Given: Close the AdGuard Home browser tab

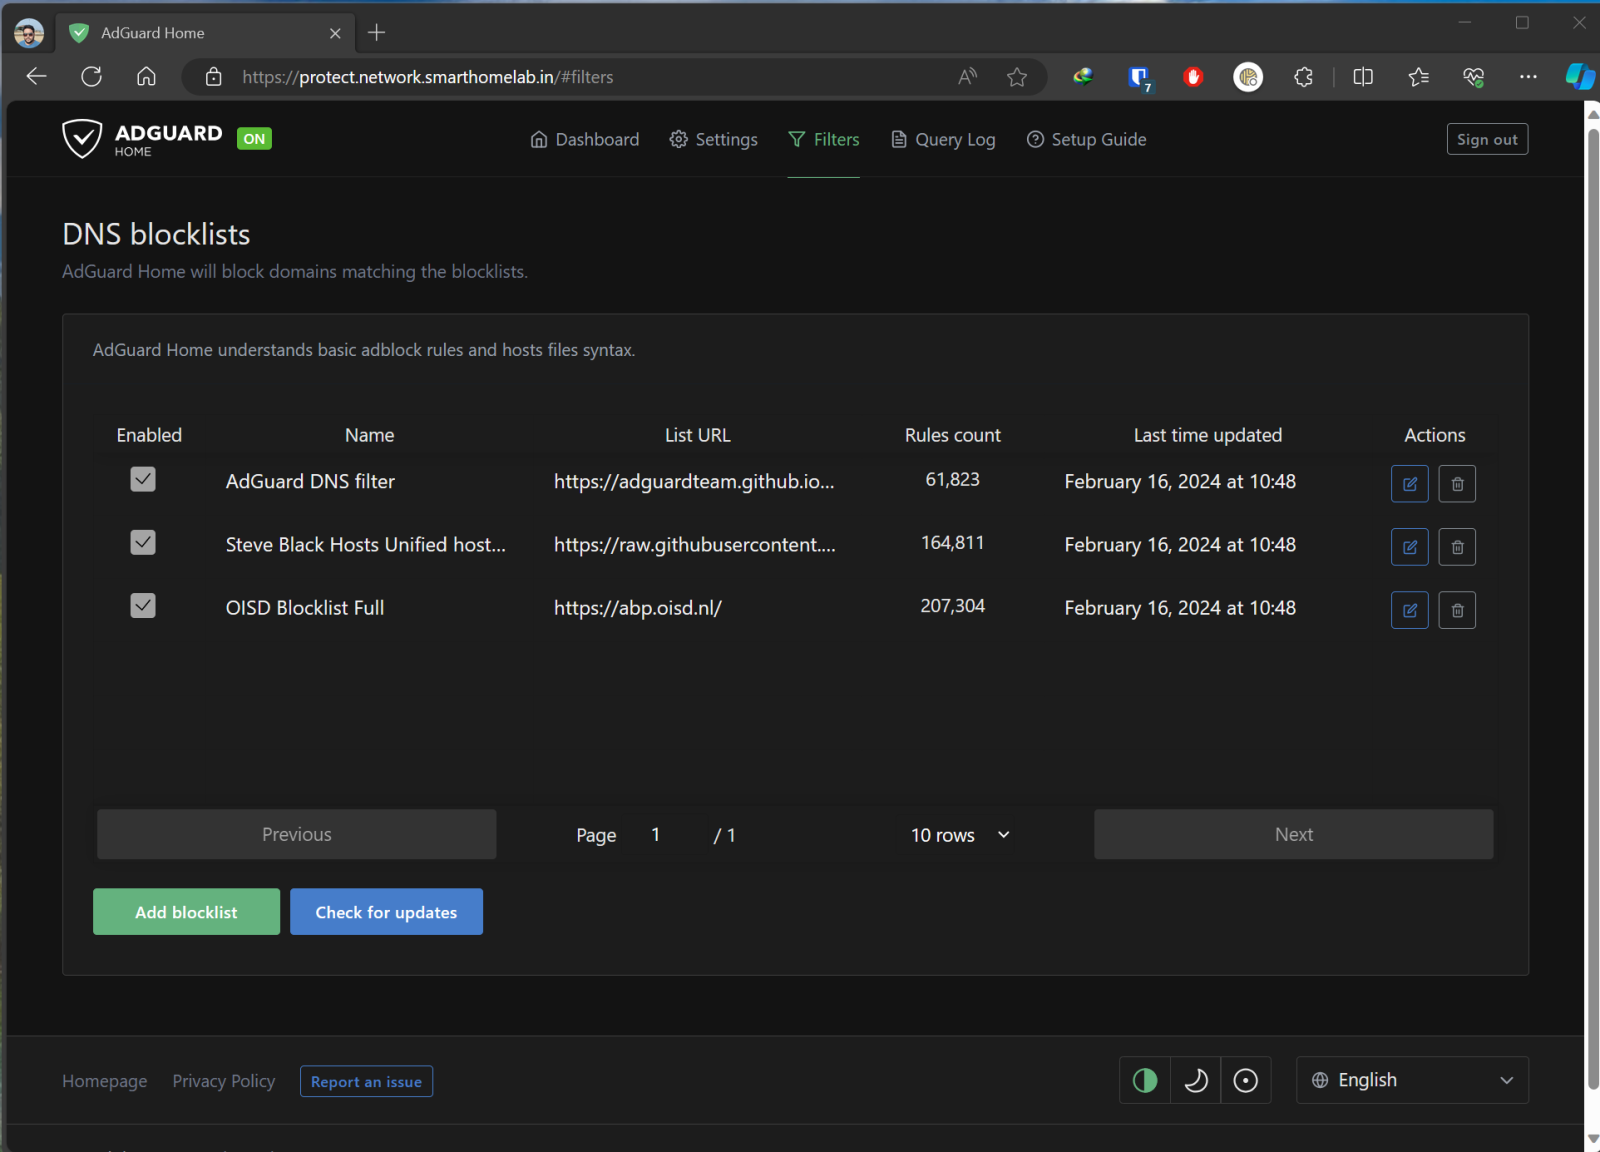Looking at the screenshot, I should pos(335,33).
